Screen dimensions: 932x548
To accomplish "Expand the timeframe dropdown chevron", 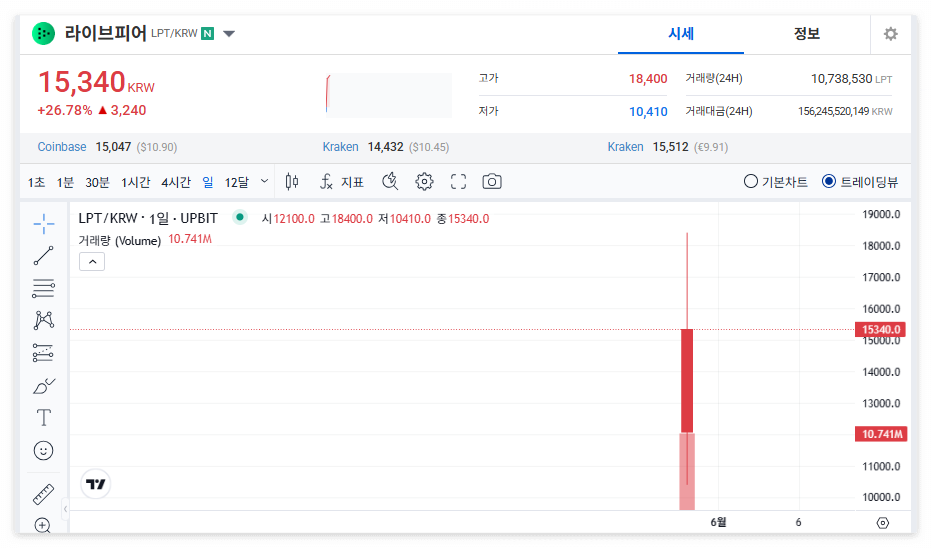I will 265,181.
